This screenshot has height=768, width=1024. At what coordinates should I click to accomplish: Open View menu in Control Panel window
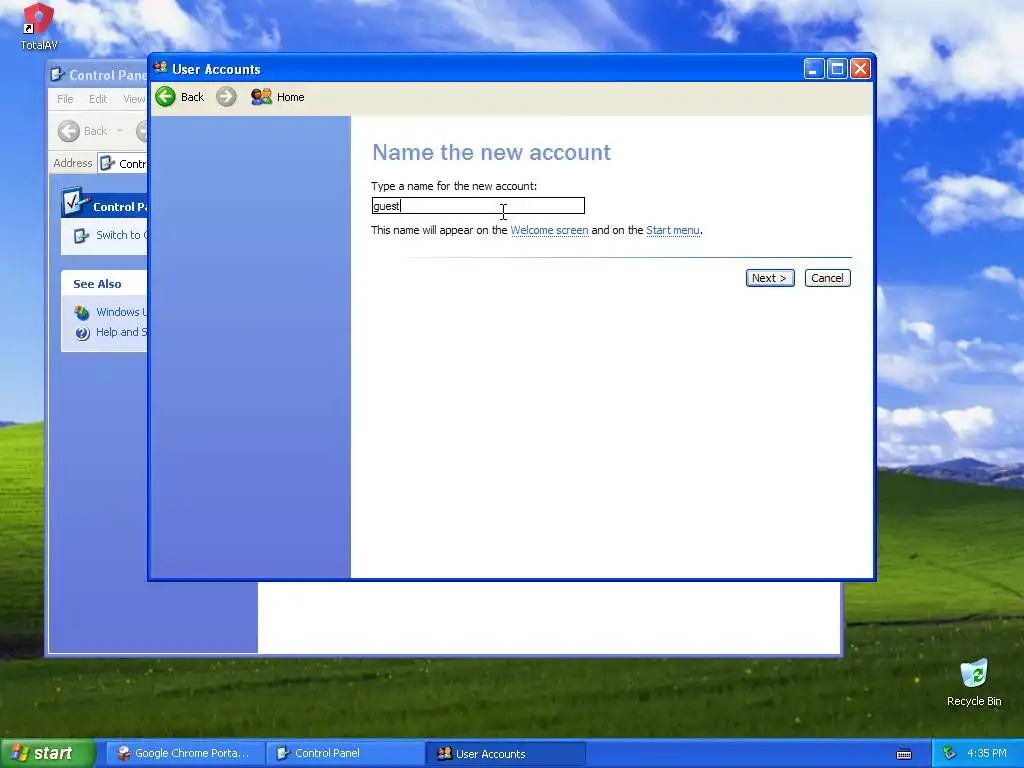134,99
